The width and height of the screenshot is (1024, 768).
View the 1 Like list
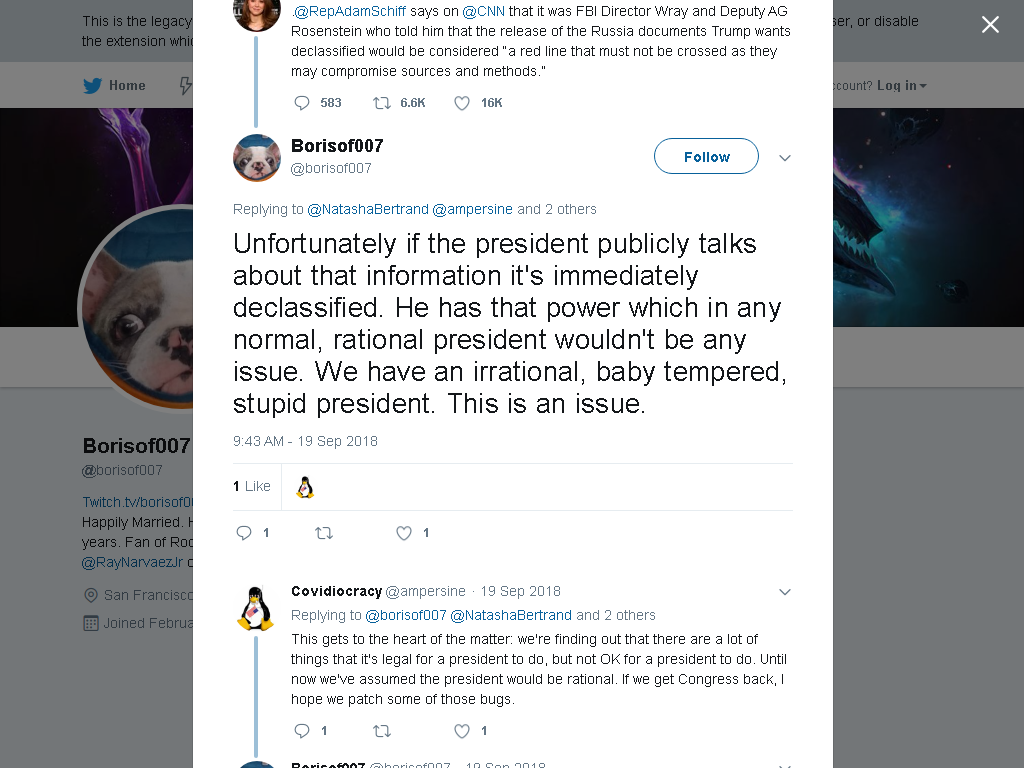point(251,486)
